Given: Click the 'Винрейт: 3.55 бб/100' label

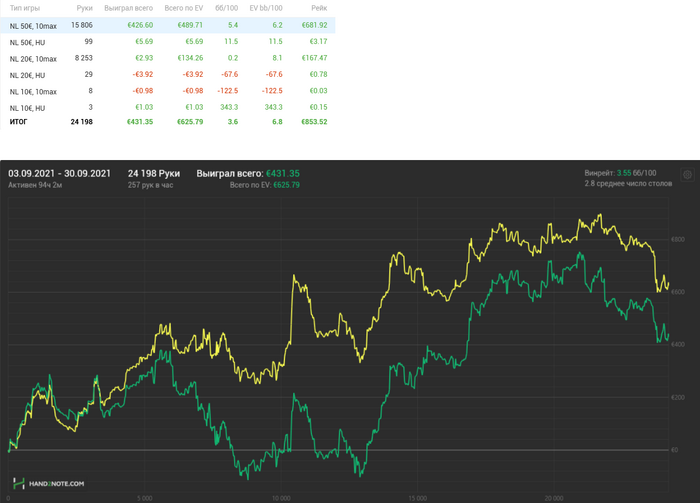Looking at the screenshot, I should click(x=621, y=173).
